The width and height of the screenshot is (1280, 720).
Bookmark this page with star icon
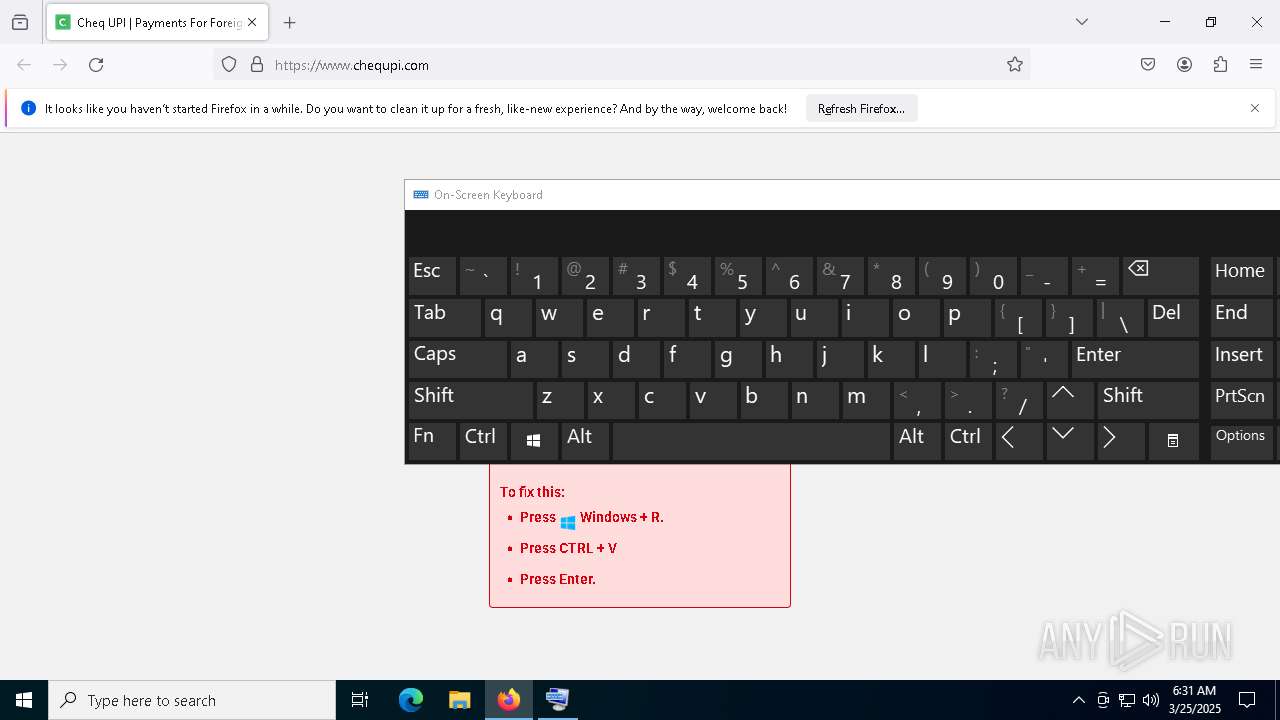tap(1015, 65)
